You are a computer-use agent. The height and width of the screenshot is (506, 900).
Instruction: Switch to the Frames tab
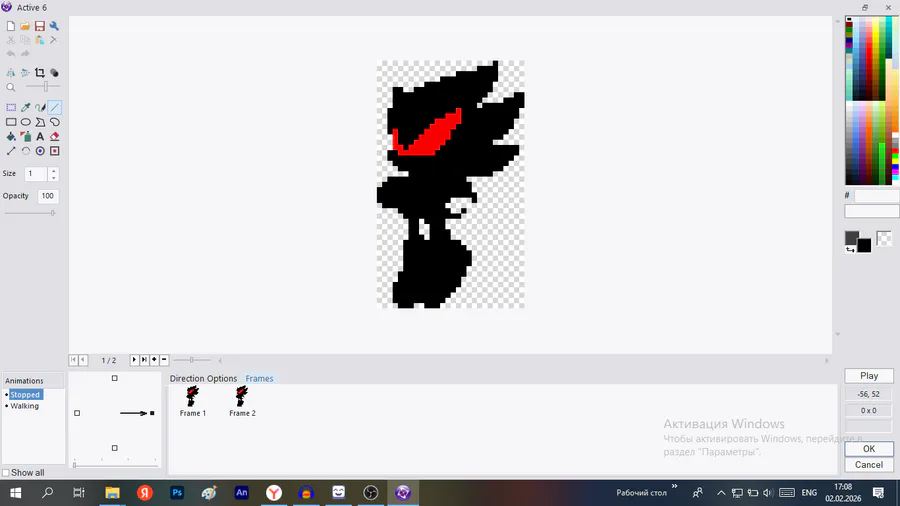[259, 379]
